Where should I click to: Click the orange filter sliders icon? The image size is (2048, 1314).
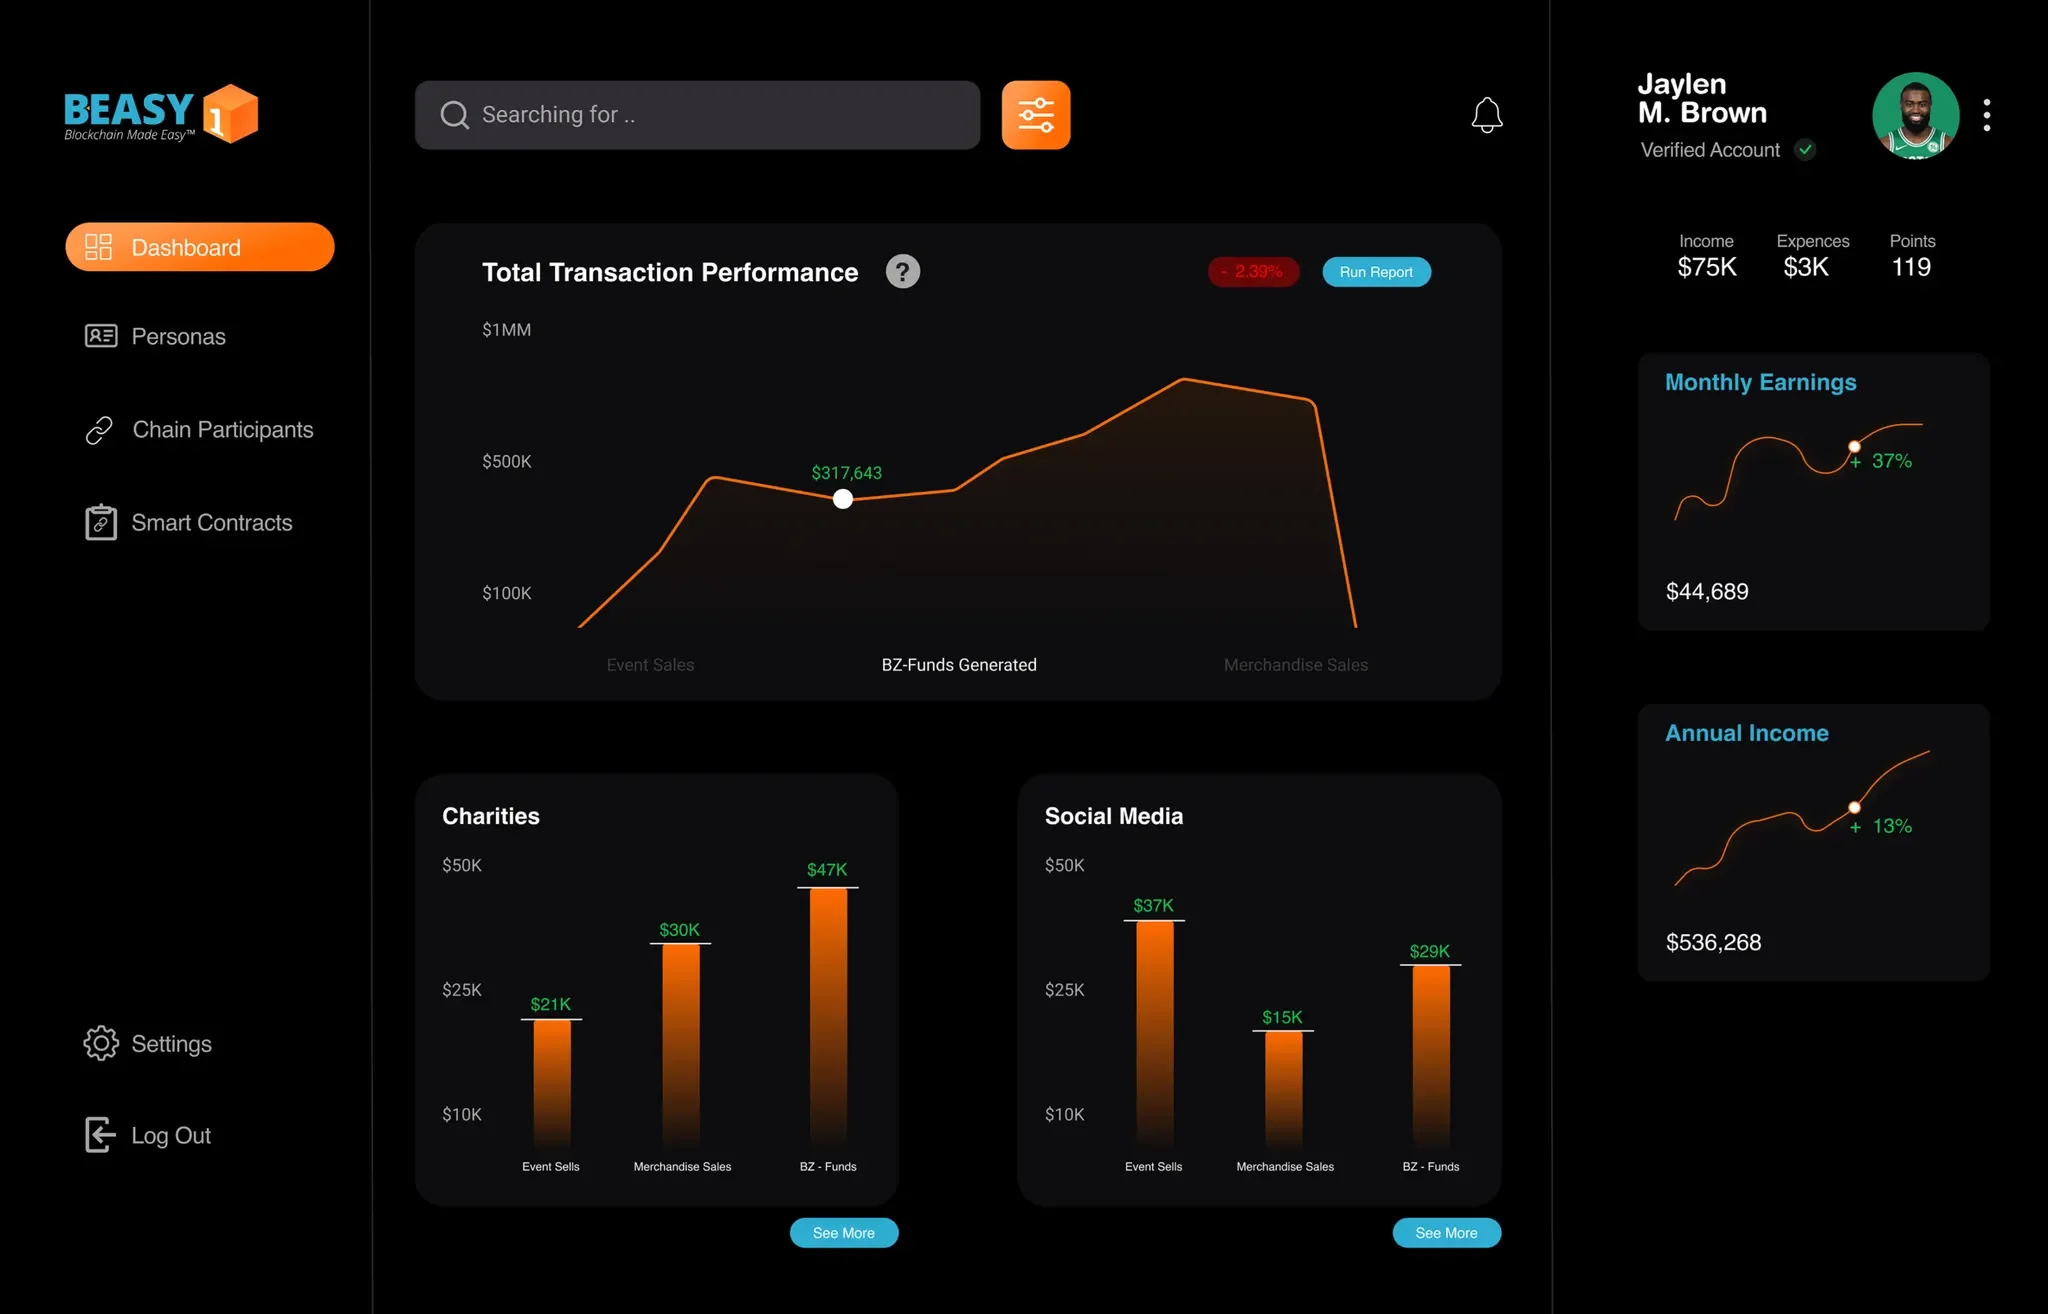coord(1035,115)
